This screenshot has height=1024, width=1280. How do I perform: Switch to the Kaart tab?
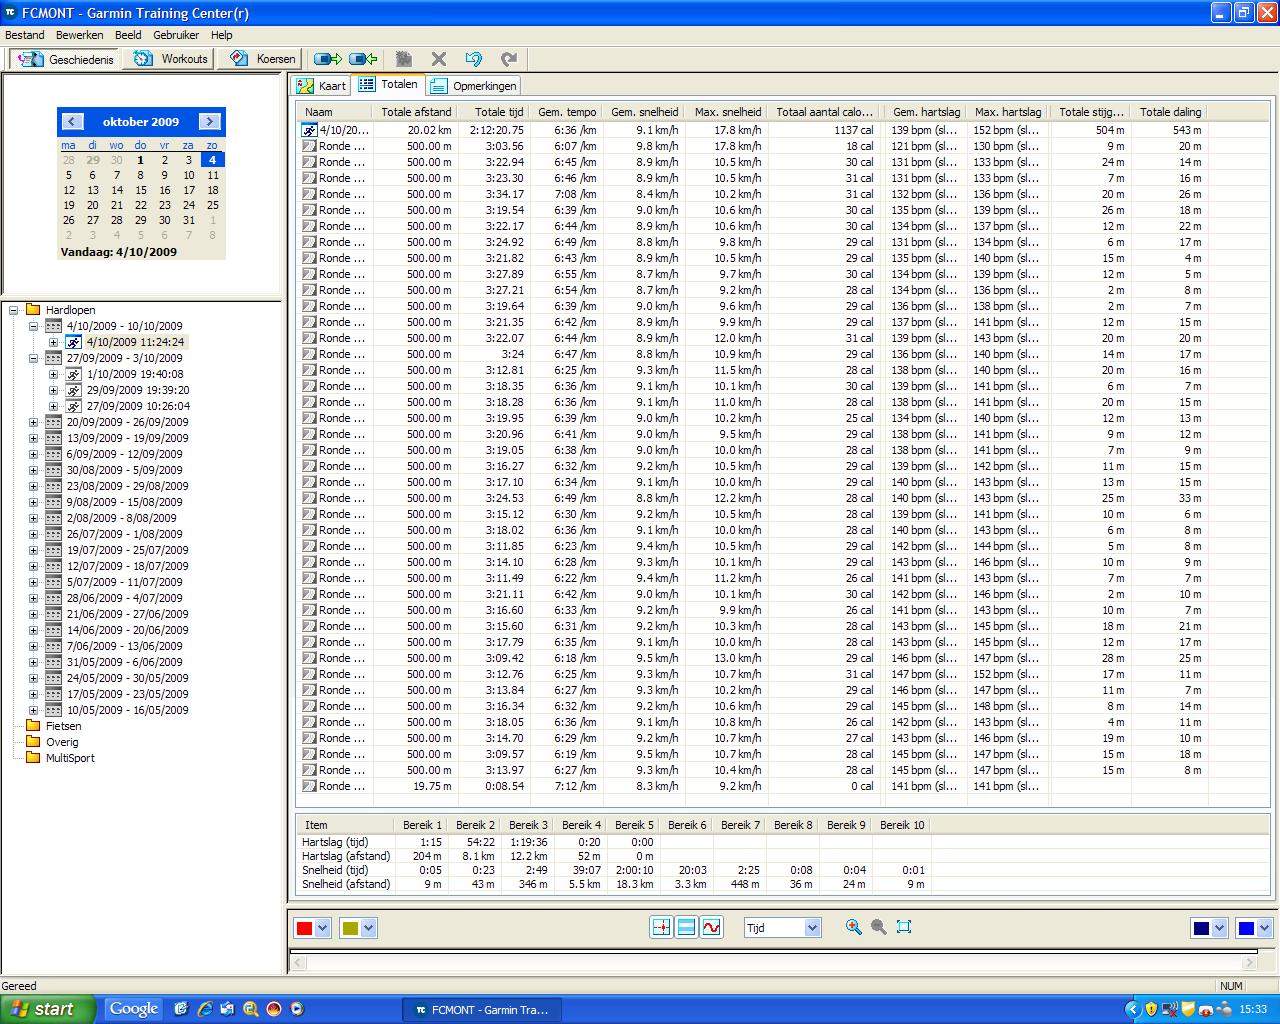coord(322,86)
